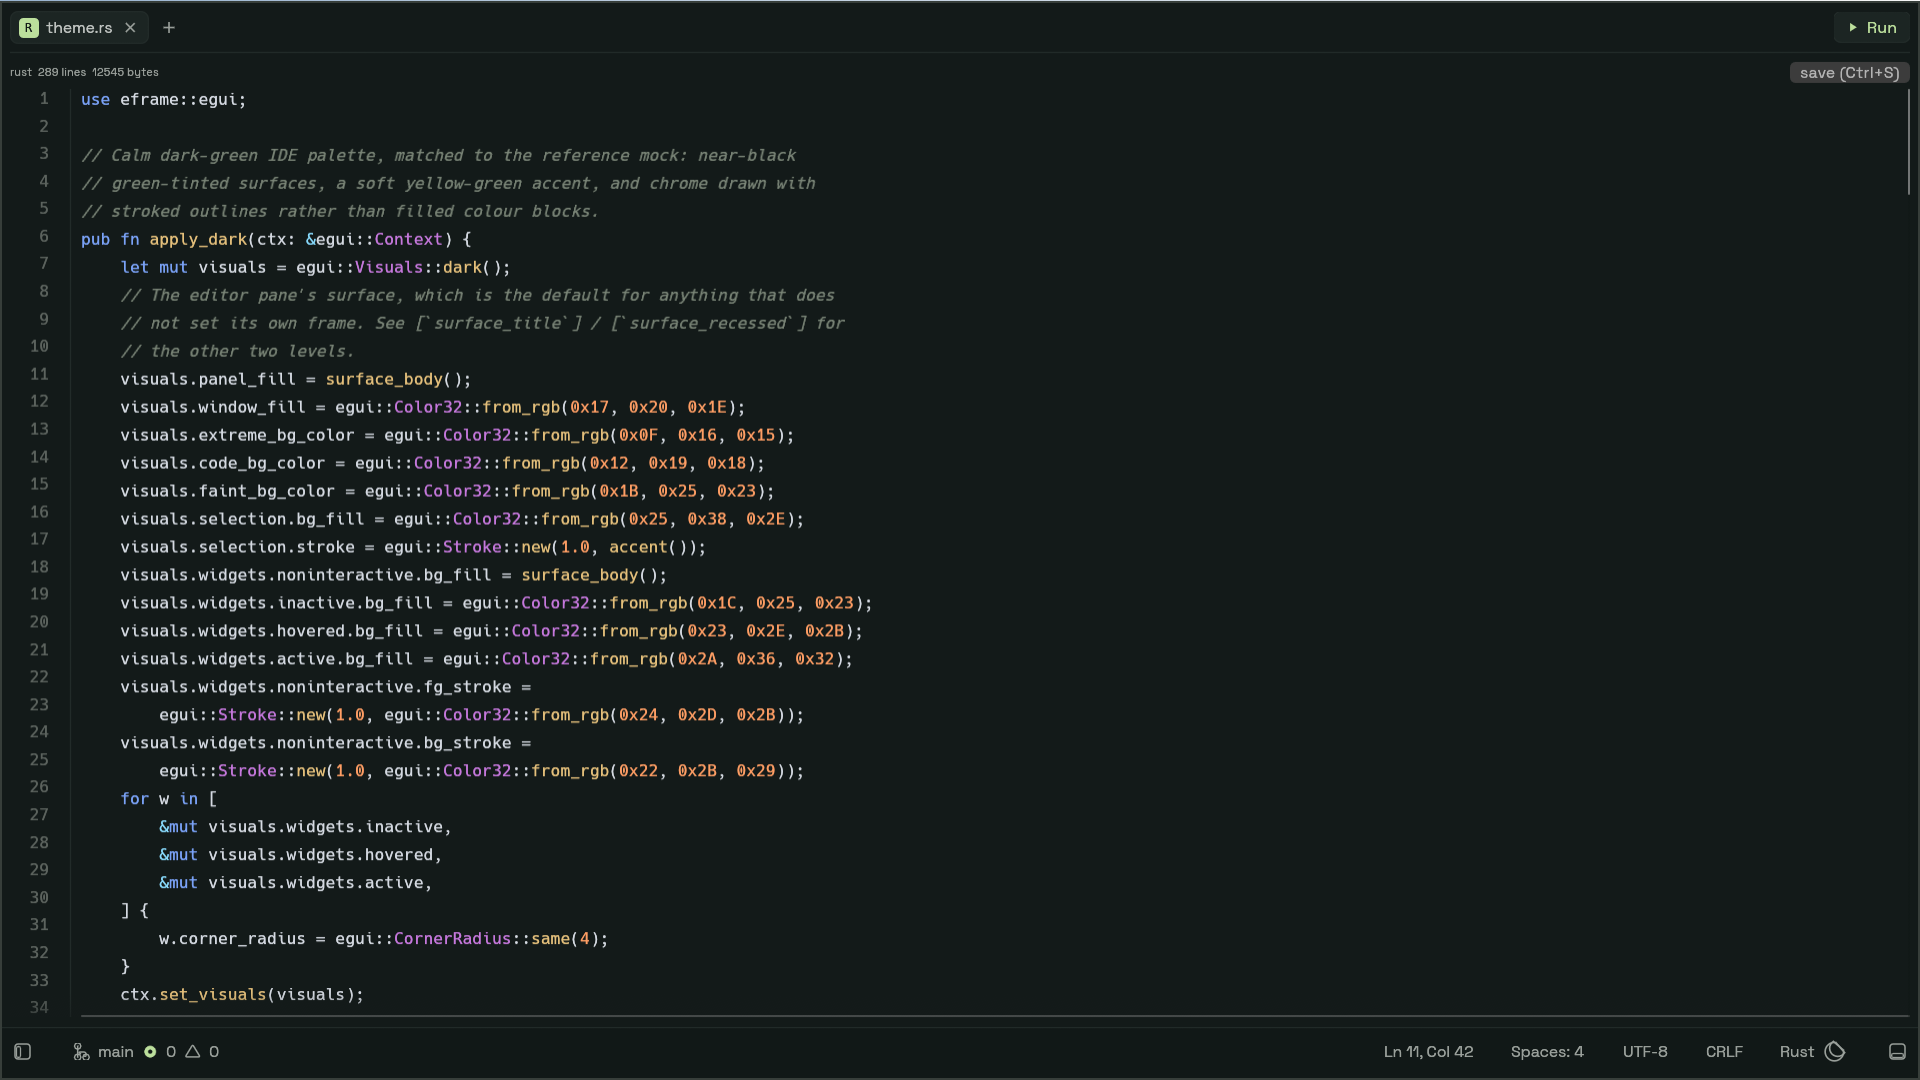Click '&mut visuals.widgets.inactive,' line

point(305,827)
